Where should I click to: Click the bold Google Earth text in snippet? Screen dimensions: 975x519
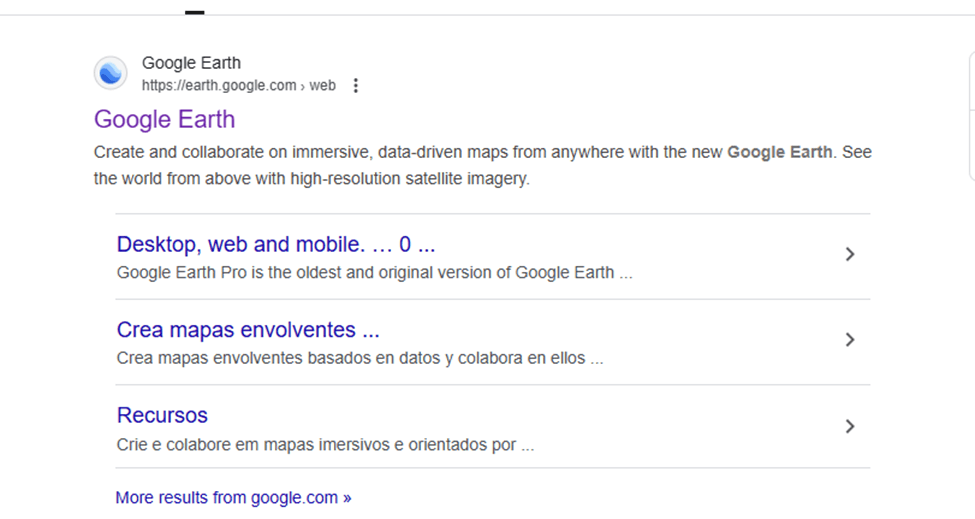tap(779, 153)
